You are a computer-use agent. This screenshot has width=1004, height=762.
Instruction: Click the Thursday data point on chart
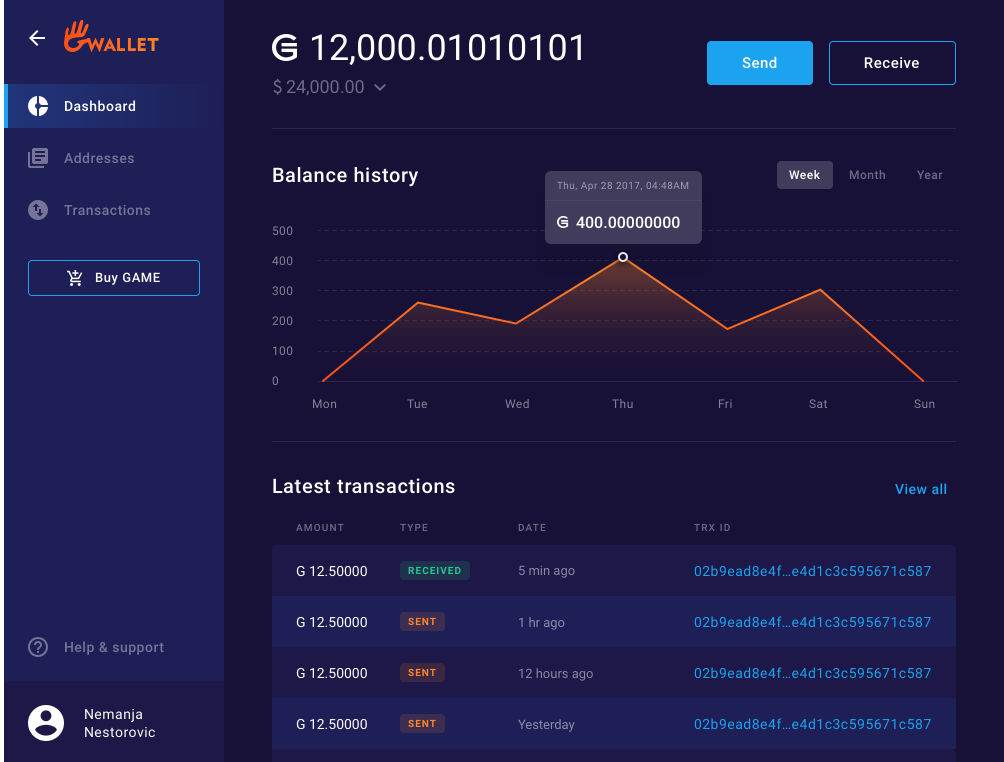coord(623,257)
